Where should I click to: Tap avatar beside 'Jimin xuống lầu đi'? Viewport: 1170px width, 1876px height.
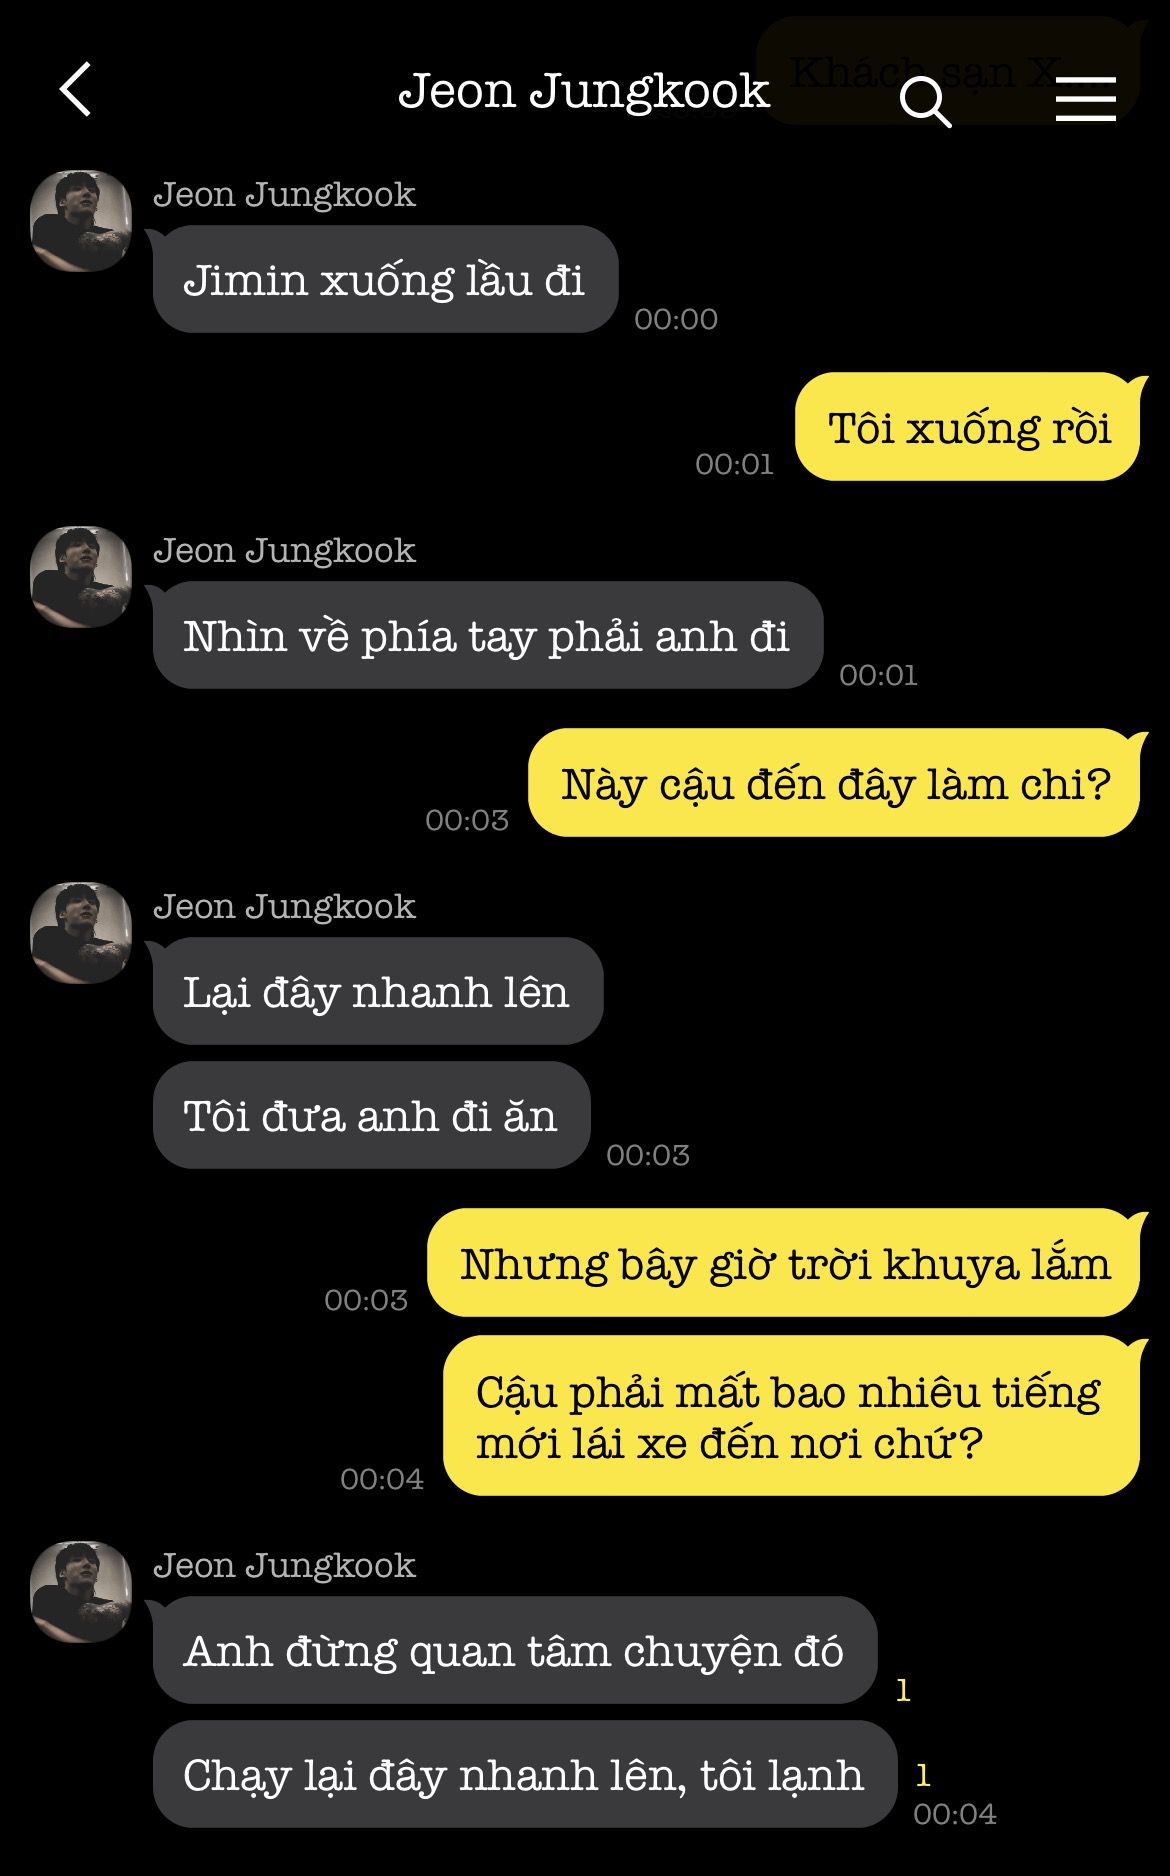tap(81, 220)
